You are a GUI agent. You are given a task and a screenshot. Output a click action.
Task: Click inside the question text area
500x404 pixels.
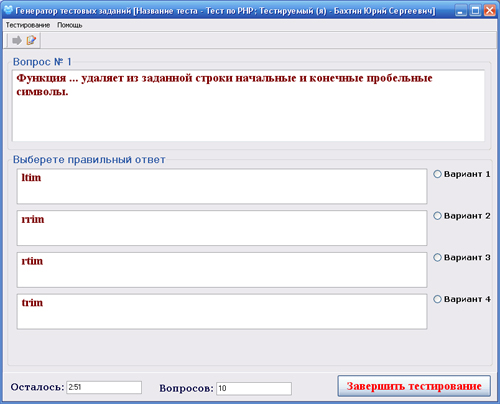pos(248,106)
